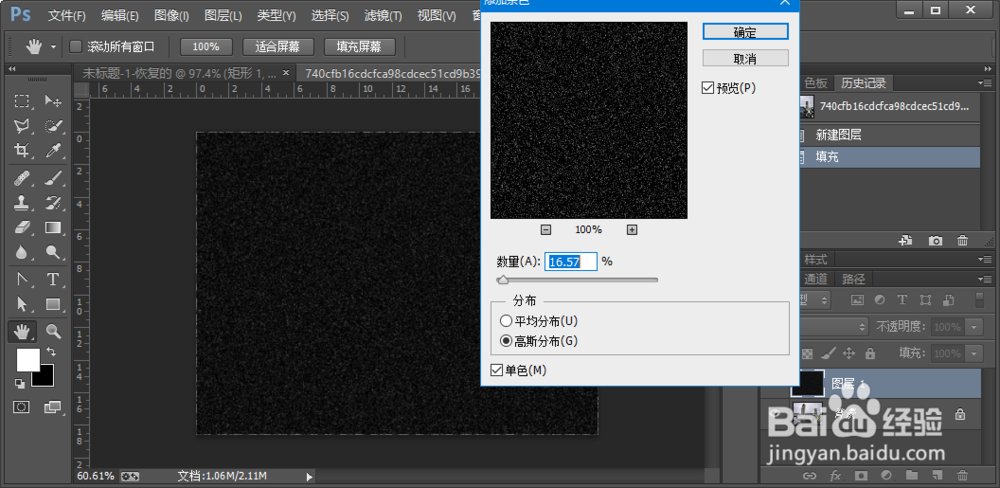Select the Horizontal Type tool
Image resolution: width=1000 pixels, height=488 pixels.
coord(53,279)
